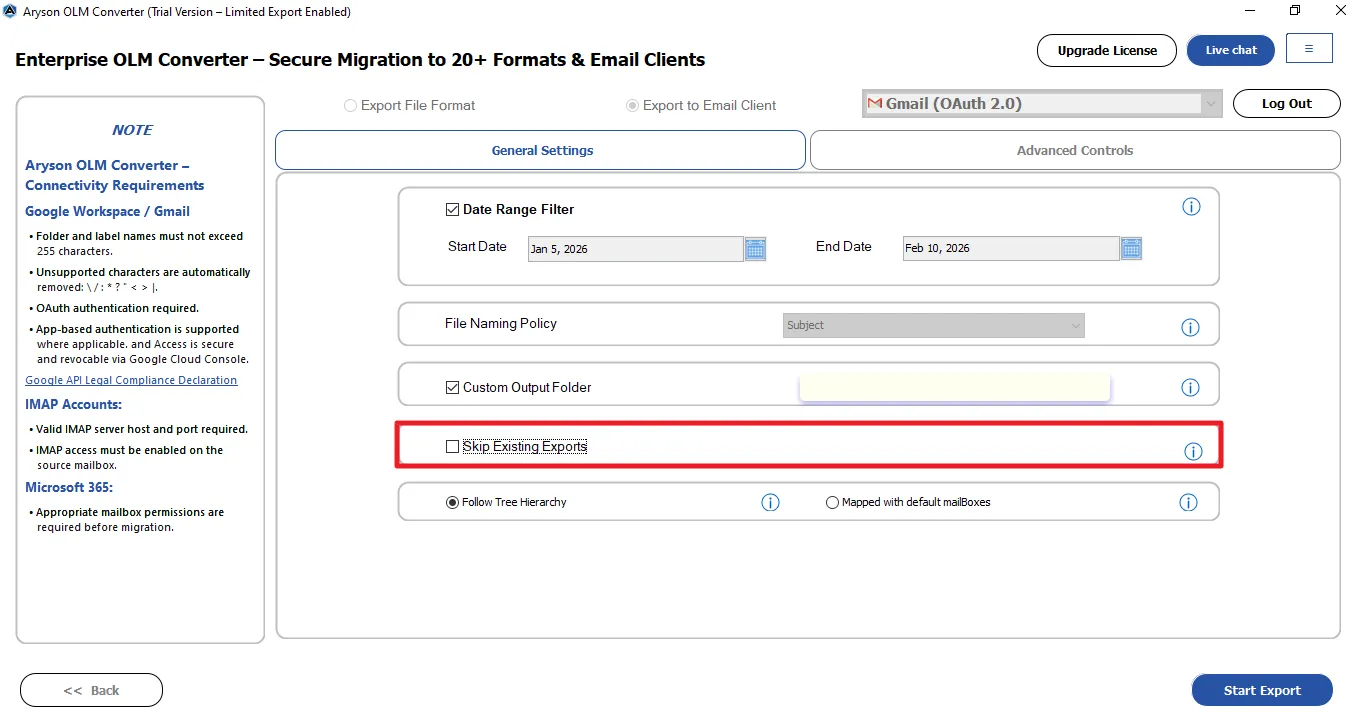The width and height of the screenshot is (1366, 728).
Task: Select the General Settings tab
Action: coord(541,151)
